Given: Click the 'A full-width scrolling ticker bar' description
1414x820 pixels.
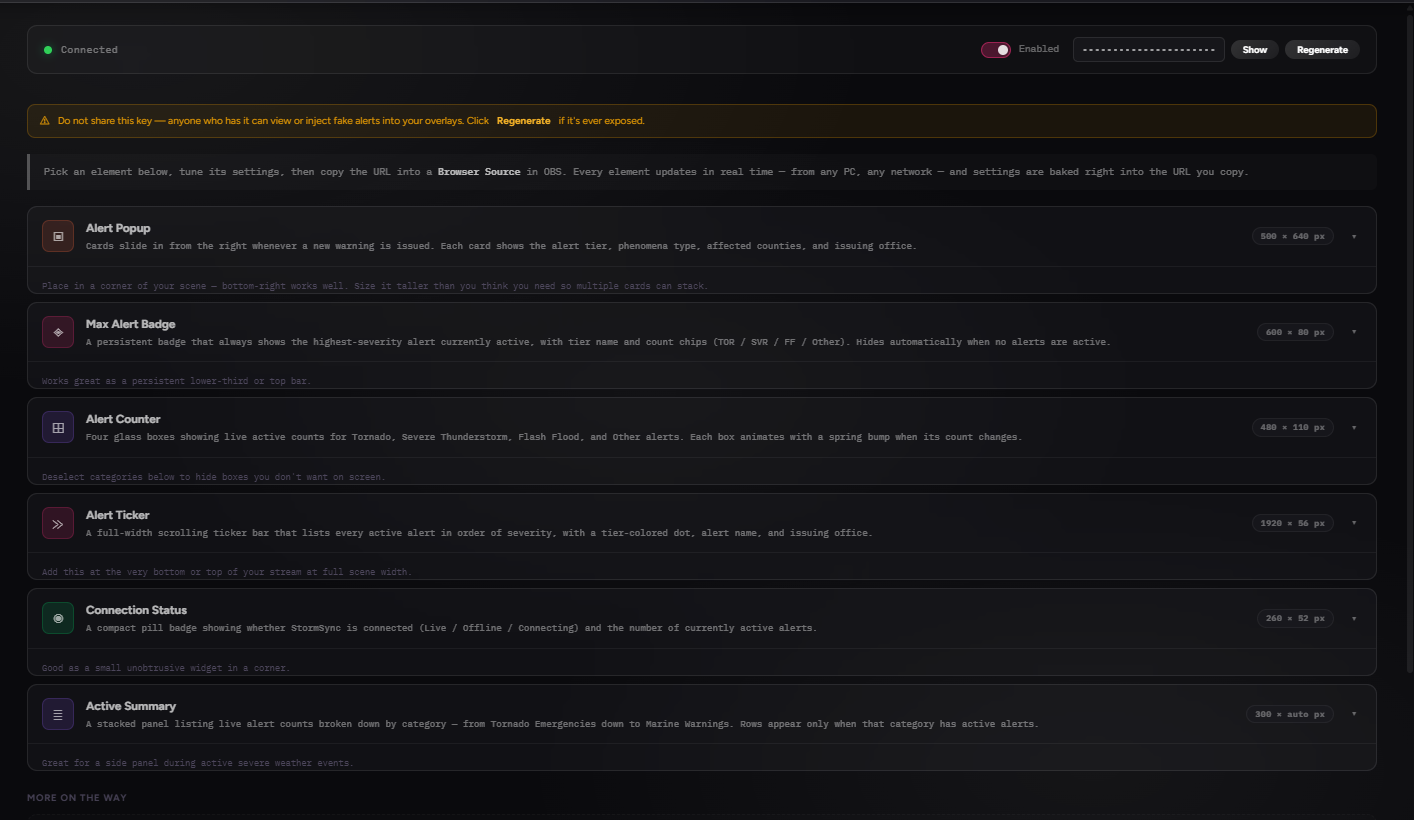Looking at the screenshot, I should (479, 533).
